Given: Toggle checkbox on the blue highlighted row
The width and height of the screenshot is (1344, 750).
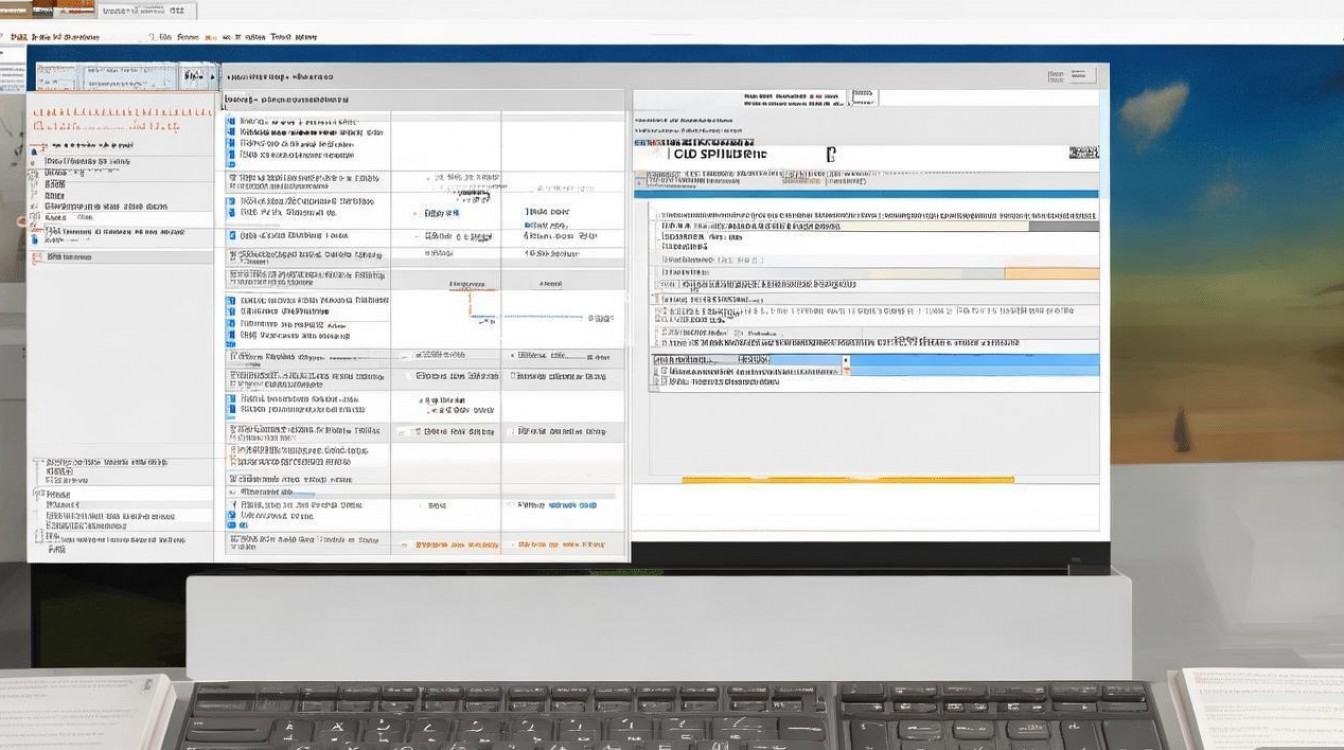Looking at the screenshot, I should pos(657,359).
